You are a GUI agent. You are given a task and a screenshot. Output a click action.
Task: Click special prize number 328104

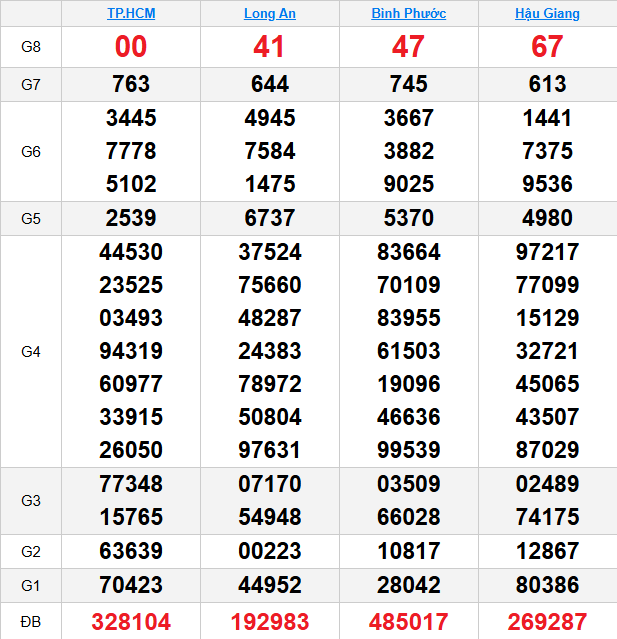click(131, 621)
